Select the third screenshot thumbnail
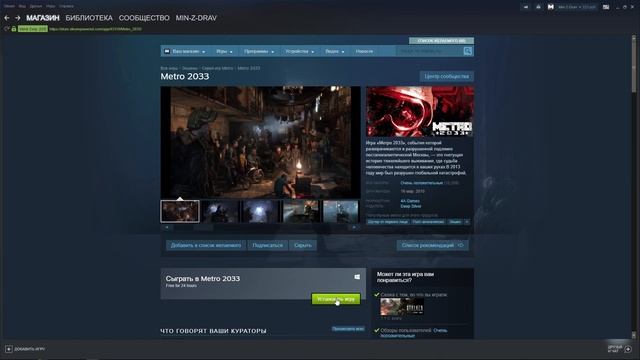 click(260, 211)
